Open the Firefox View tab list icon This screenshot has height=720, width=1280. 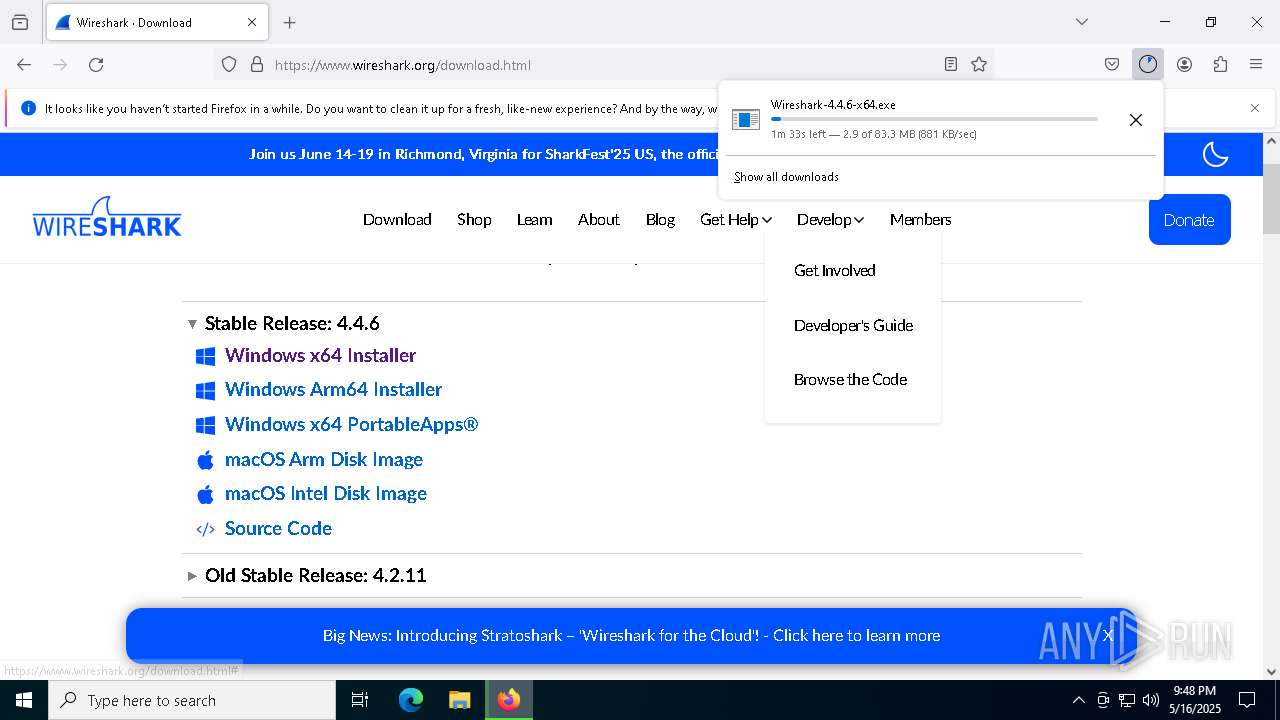point(20,22)
